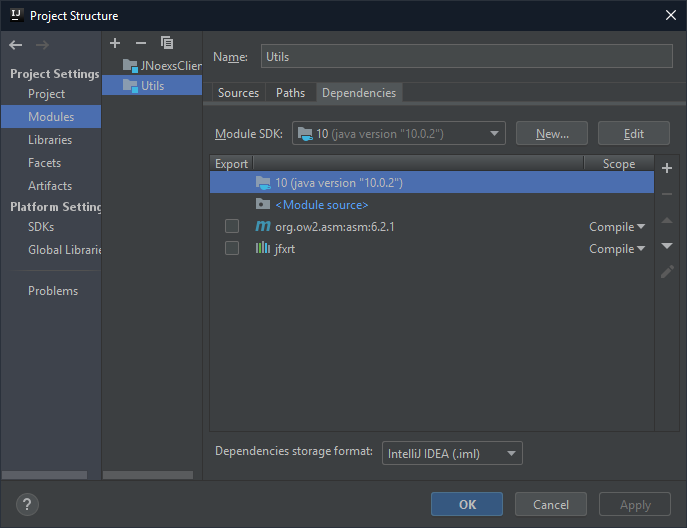
Task: Add dependency with the plus icon
Action: (x=667, y=168)
